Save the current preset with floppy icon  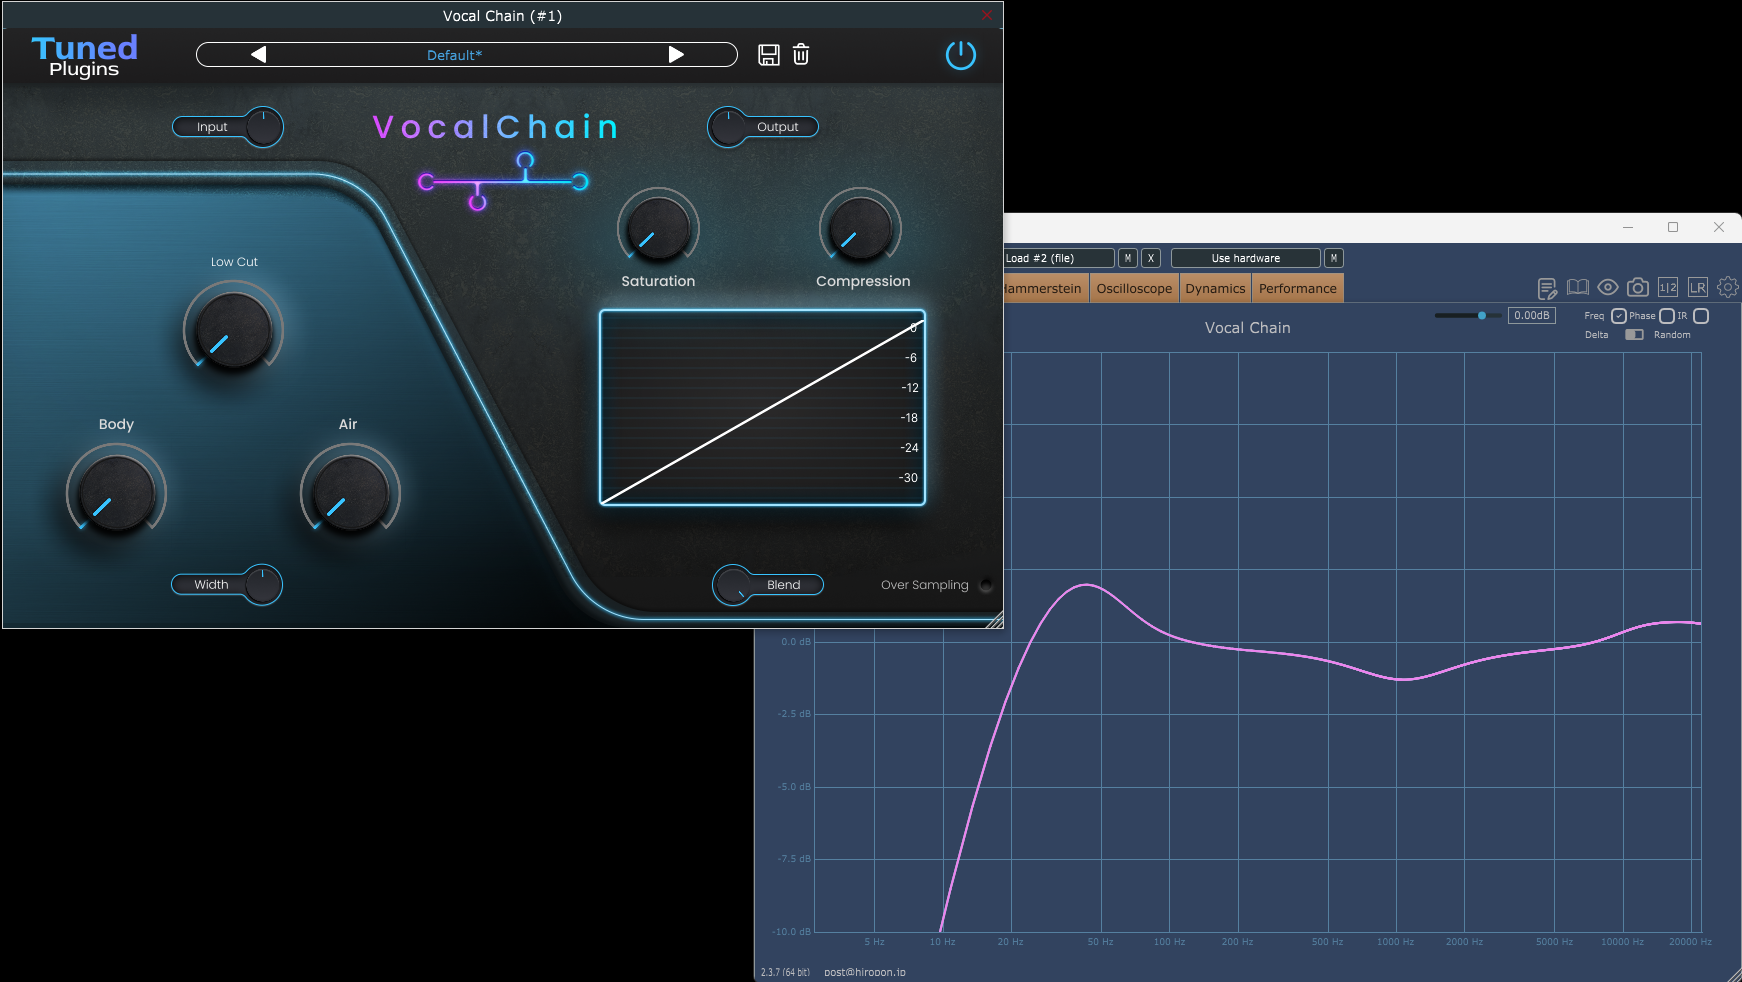[768, 55]
